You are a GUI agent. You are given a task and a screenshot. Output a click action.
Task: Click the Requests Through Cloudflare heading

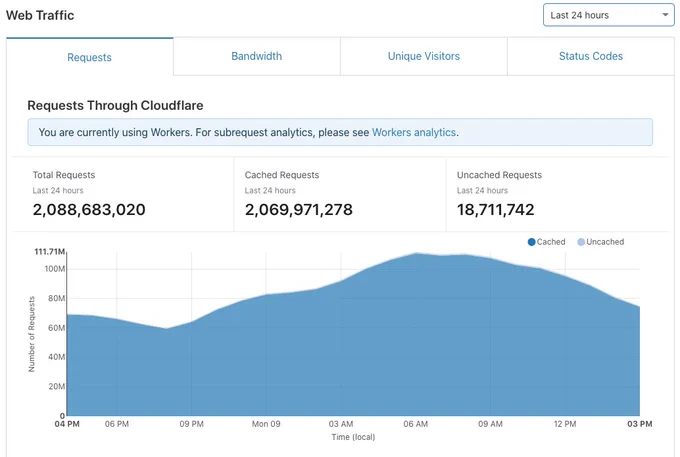(x=115, y=105)
